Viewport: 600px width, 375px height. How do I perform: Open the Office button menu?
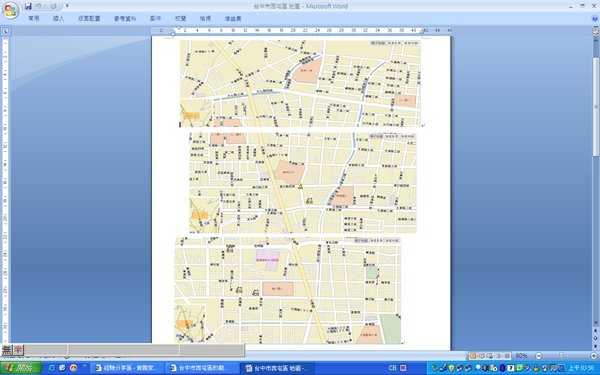[x=10, y=10]
